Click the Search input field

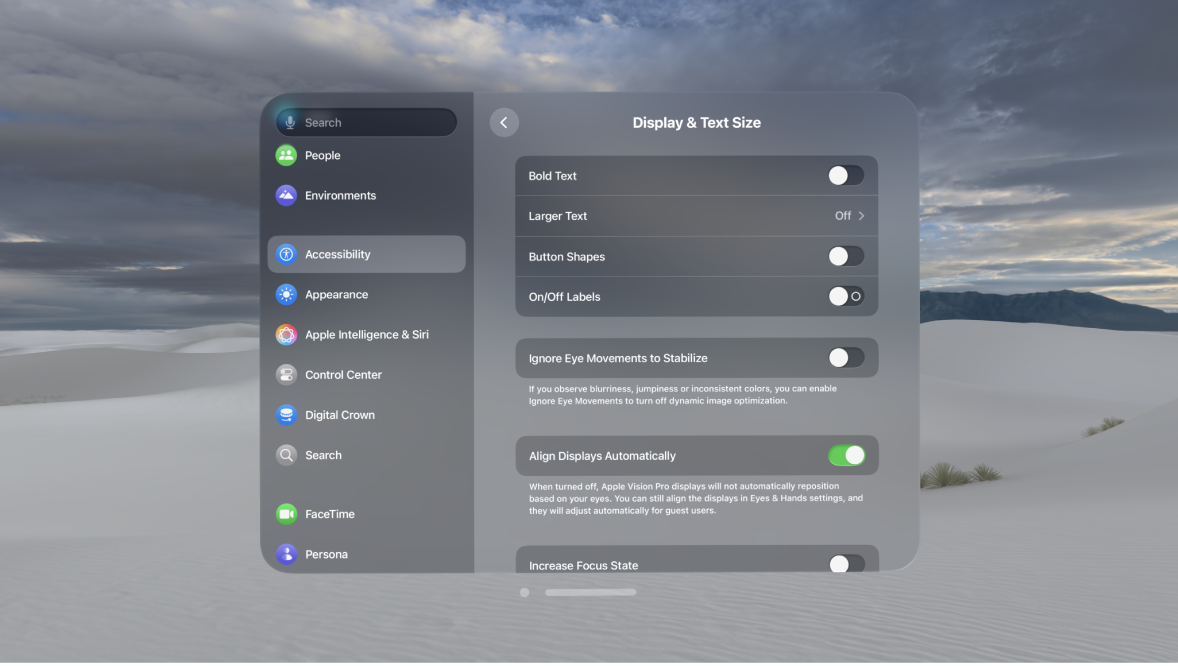[367, 123]
